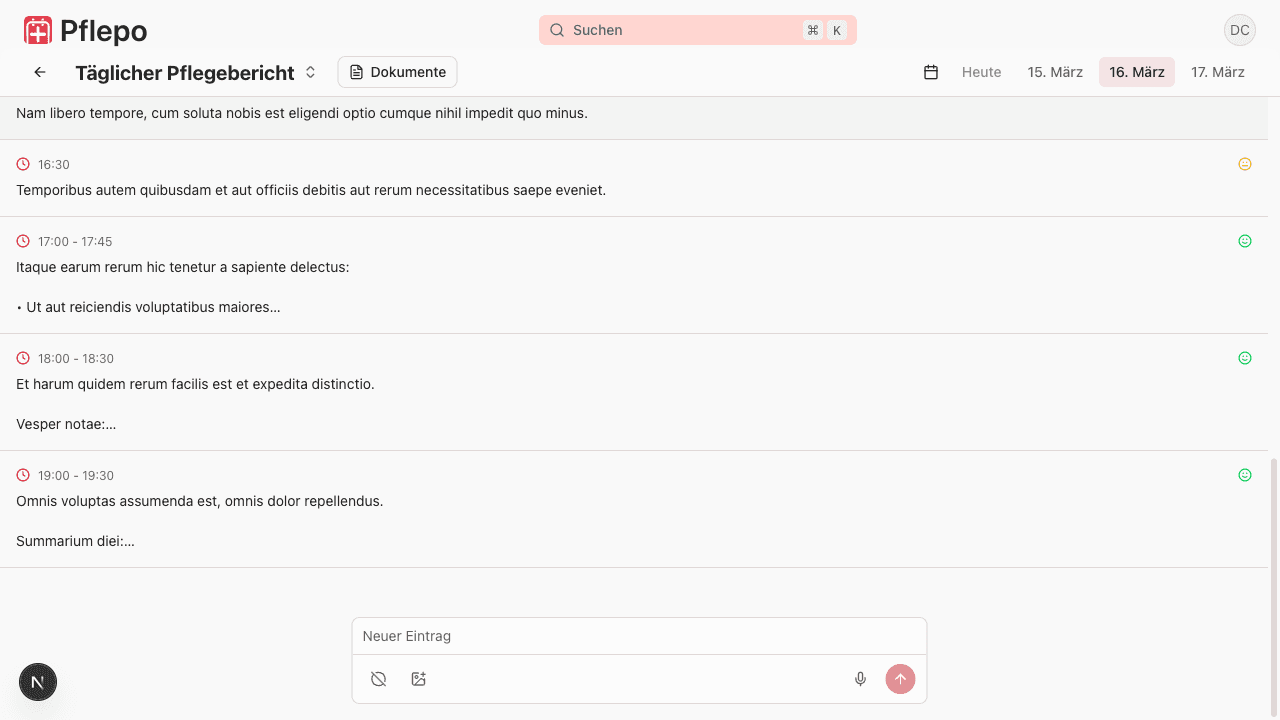Switch to the 15. März date

click(x=1055, y=72)
